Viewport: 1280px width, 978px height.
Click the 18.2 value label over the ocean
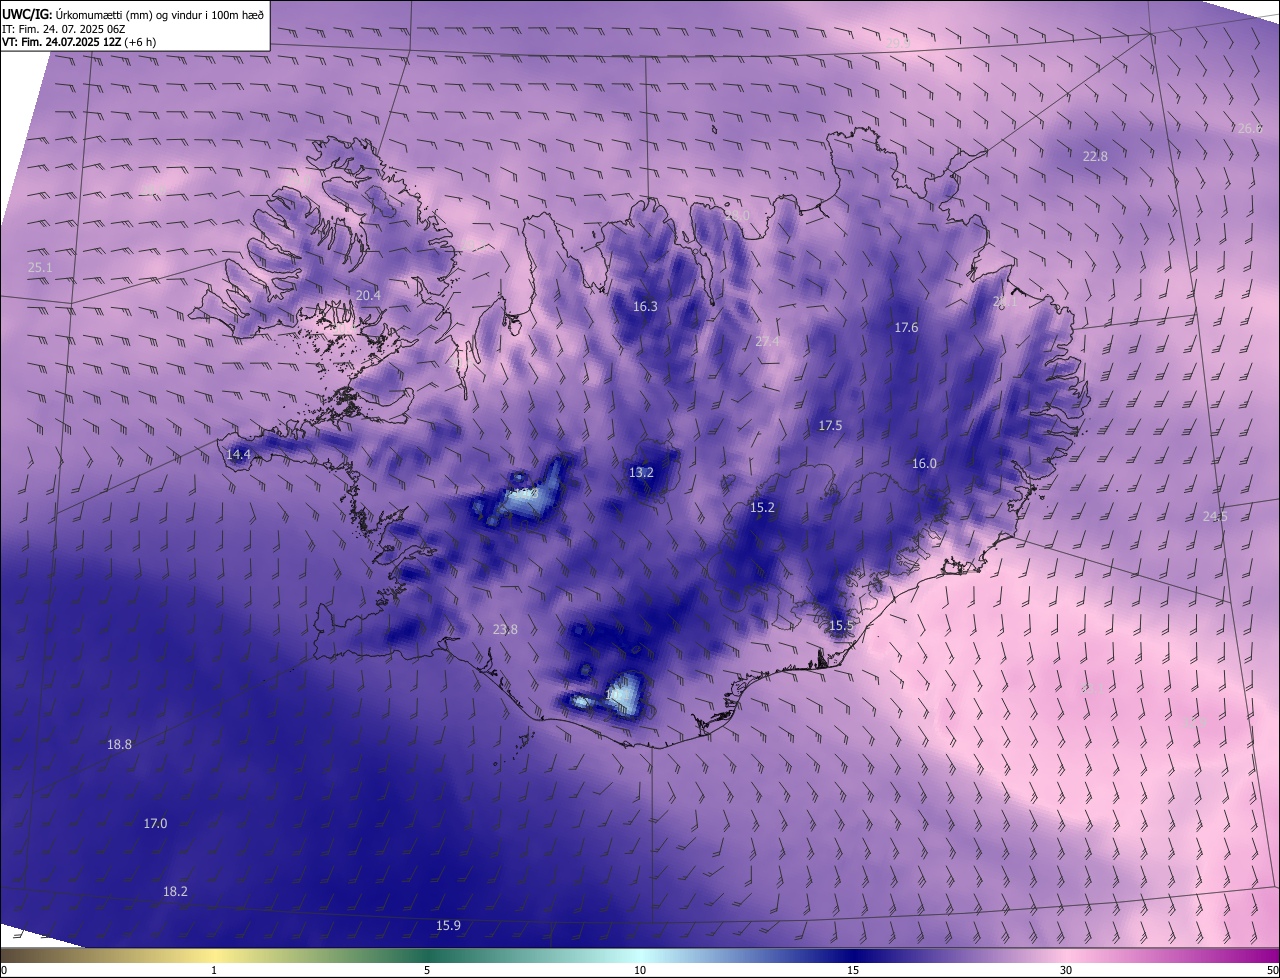coord(175,891)
